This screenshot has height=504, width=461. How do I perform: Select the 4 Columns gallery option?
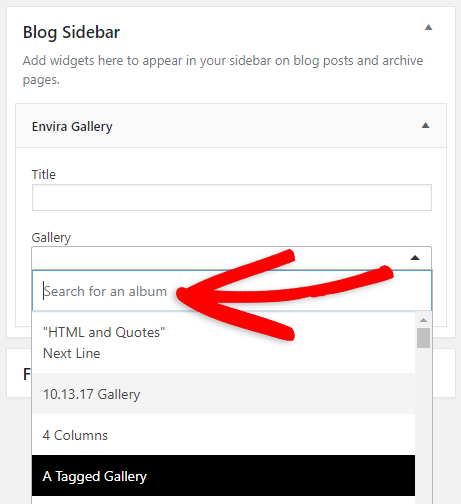point(224,435)
